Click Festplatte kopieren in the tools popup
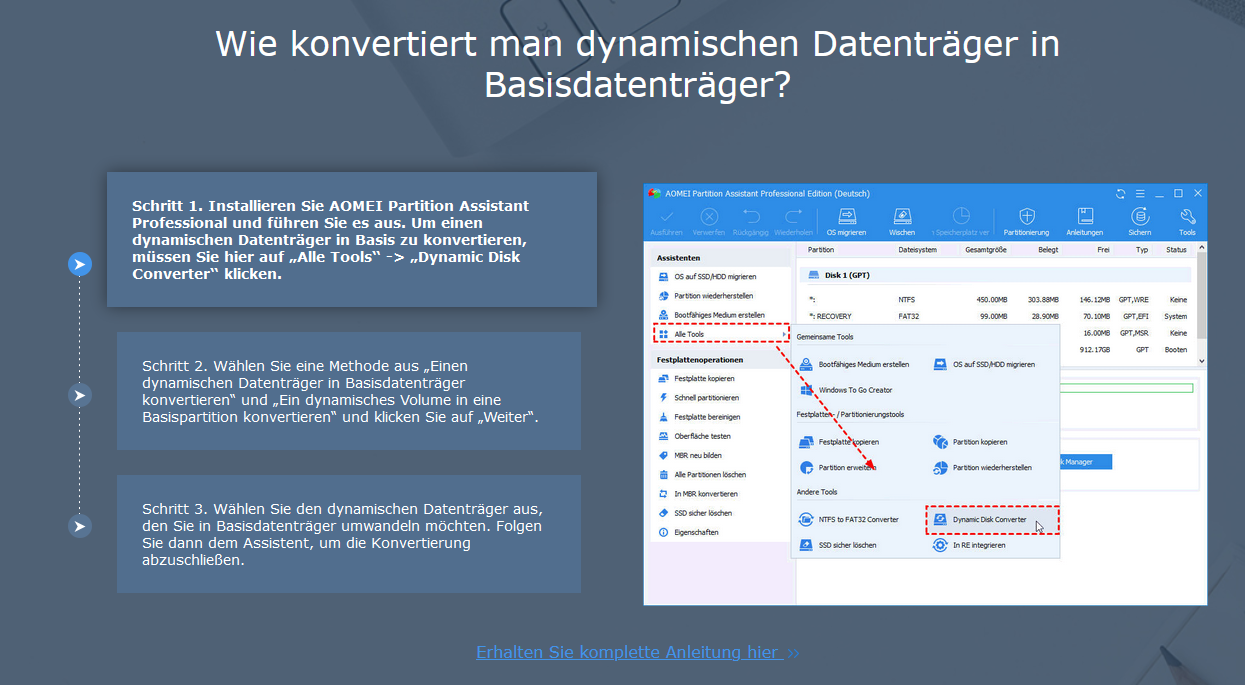This screenshot has width=1245, height=685. [839, 442]
